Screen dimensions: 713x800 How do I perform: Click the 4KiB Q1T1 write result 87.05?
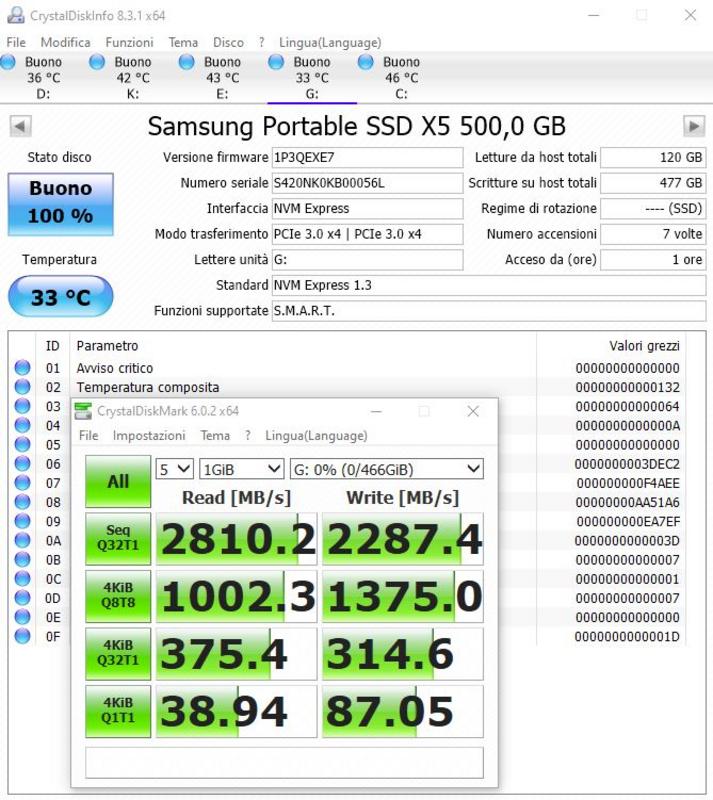point(403,711)
